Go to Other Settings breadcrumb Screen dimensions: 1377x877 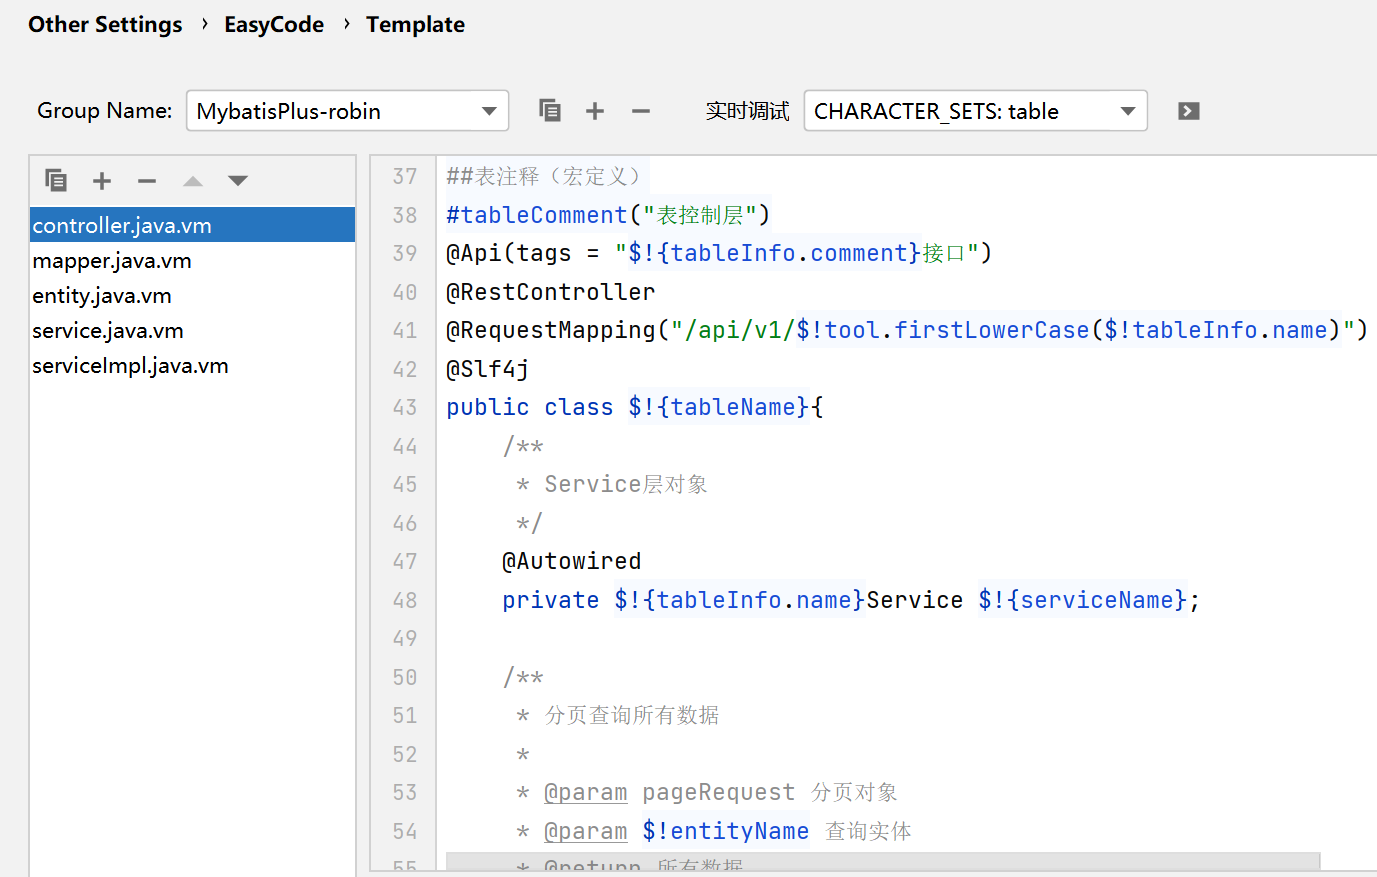click(105, 25)
